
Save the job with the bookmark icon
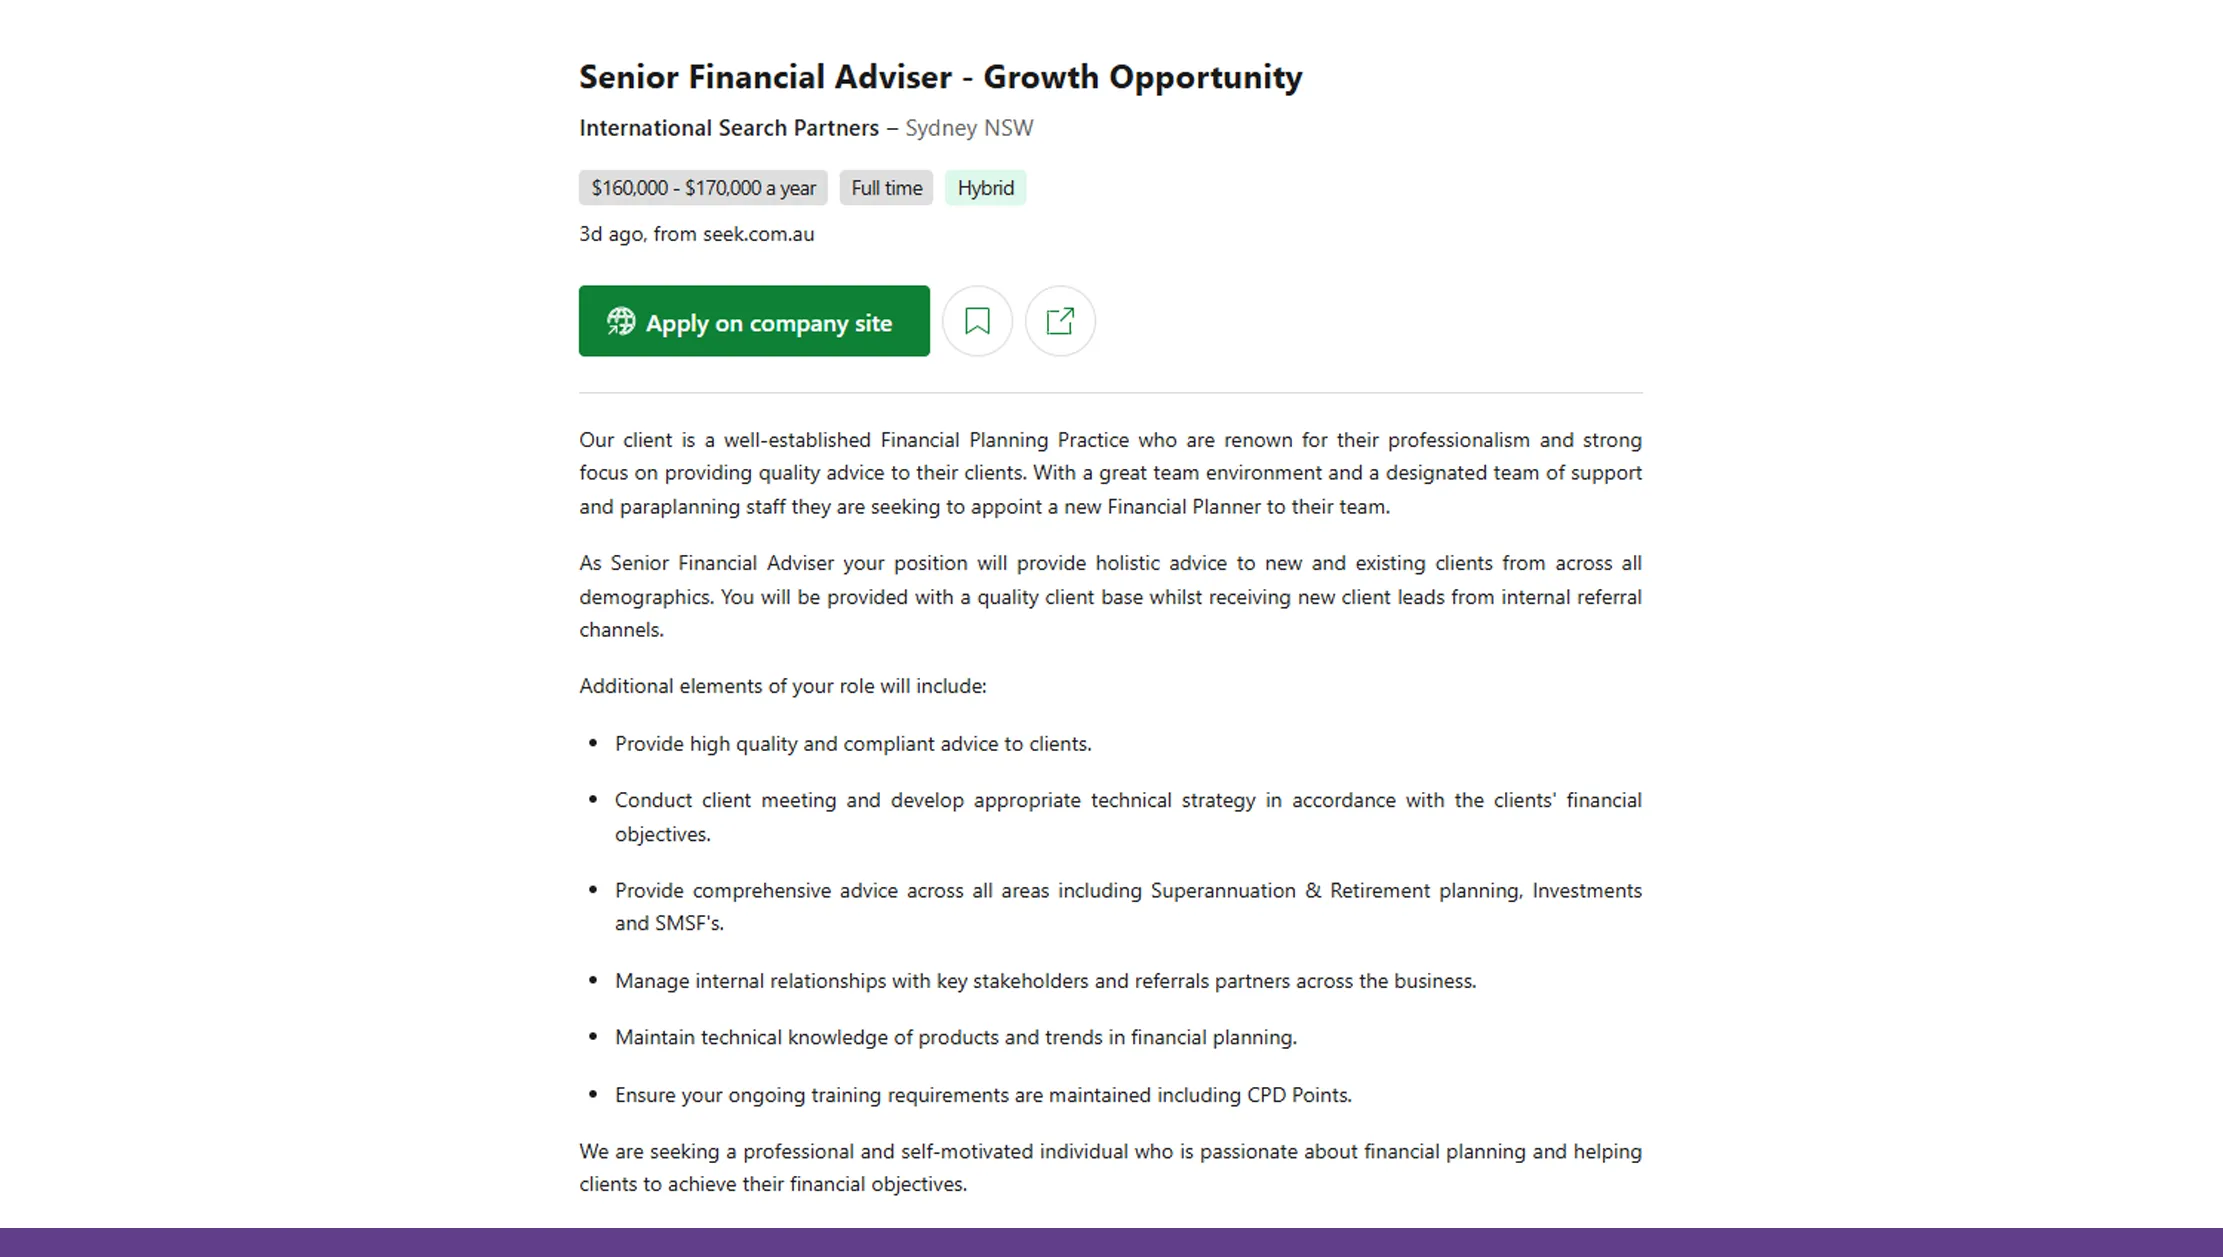tap(977, 321)
